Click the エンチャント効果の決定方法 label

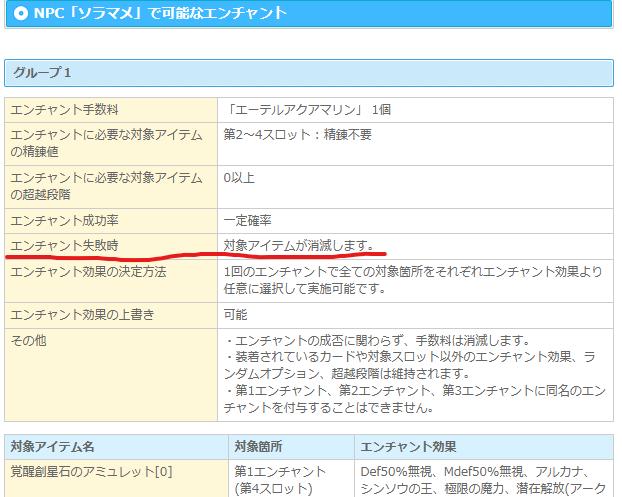[88, 272]
